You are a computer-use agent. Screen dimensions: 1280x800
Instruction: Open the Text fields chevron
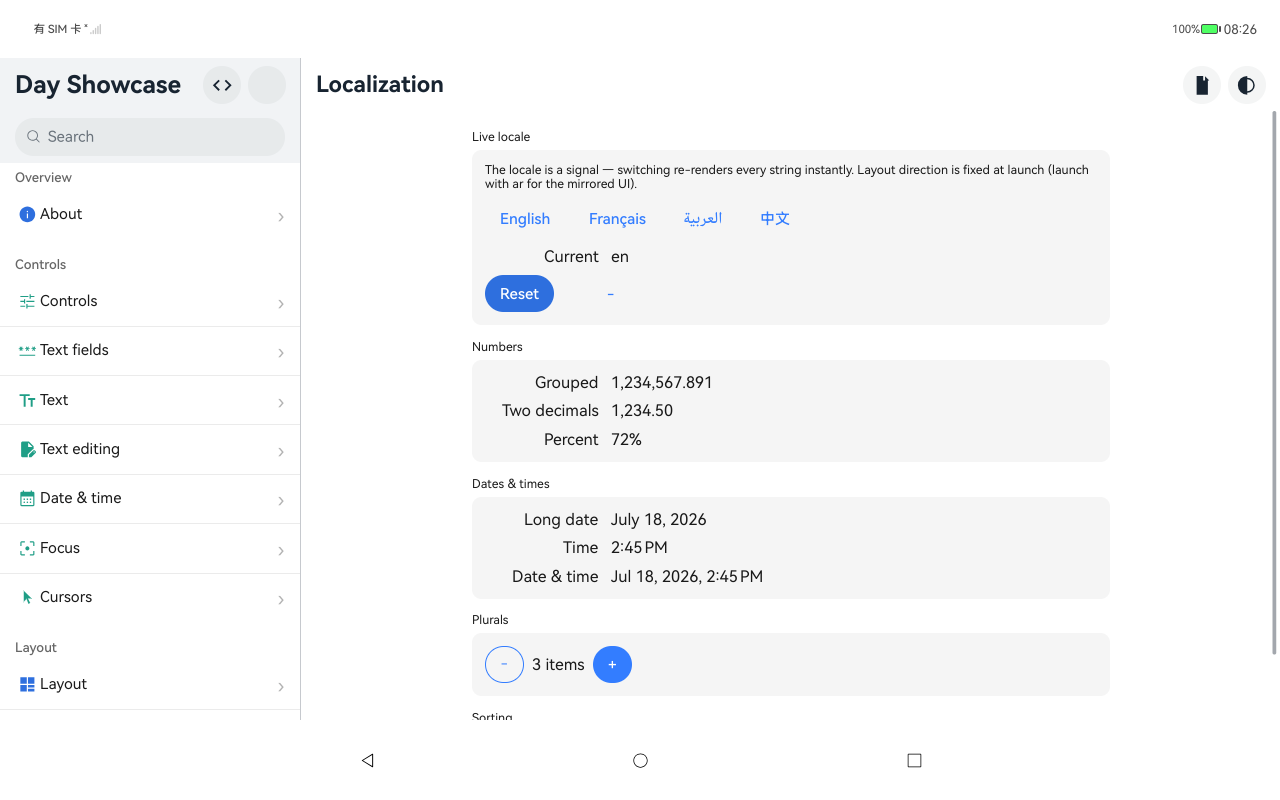pos(281,353)
